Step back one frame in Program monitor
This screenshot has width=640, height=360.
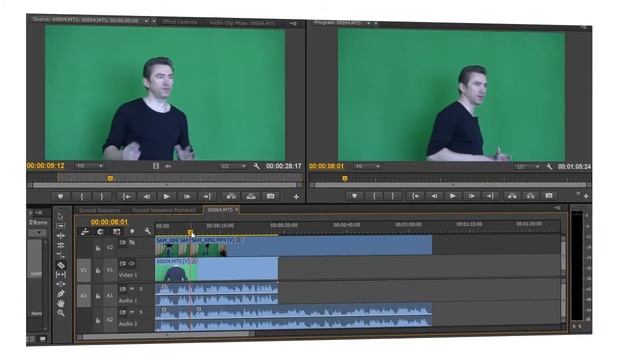(x=434, y=196)
